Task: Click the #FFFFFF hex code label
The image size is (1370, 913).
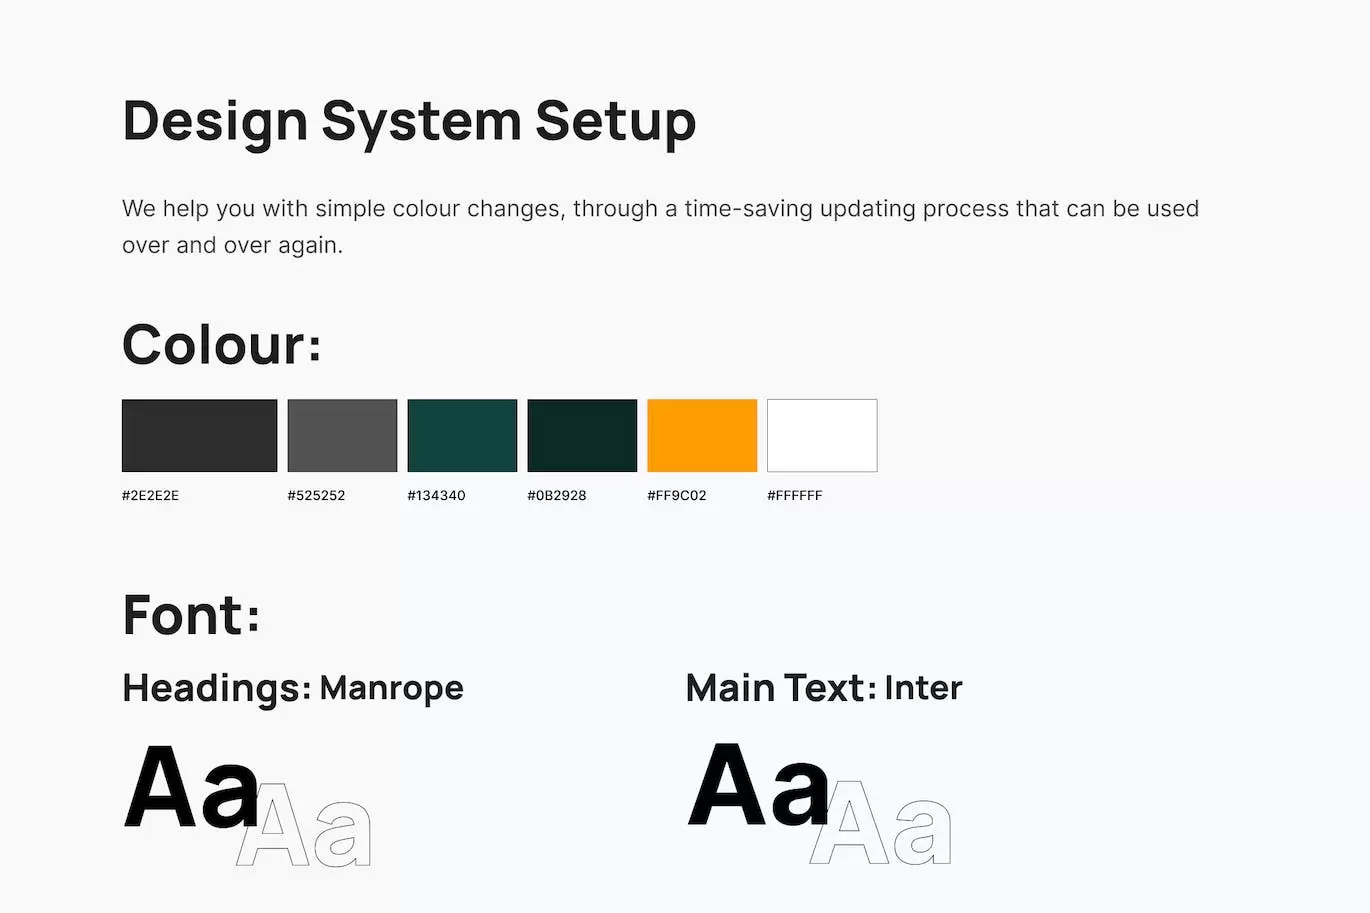Action: click(795, 495)
